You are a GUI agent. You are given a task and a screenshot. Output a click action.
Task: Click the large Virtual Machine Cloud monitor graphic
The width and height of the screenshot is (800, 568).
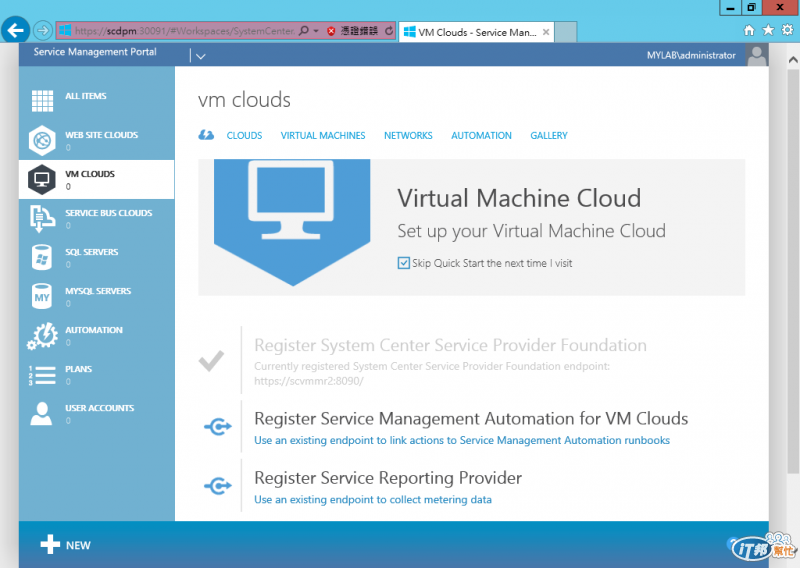(292, 221)
